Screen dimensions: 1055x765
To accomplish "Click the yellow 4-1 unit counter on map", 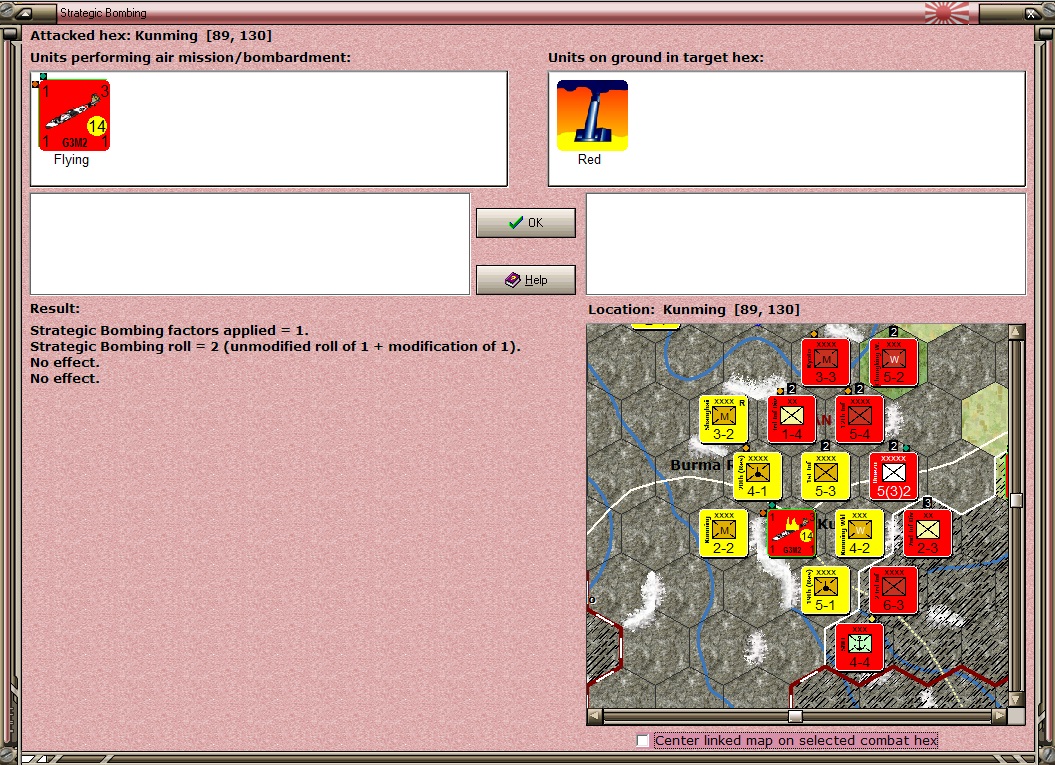I will coord(758,476).
